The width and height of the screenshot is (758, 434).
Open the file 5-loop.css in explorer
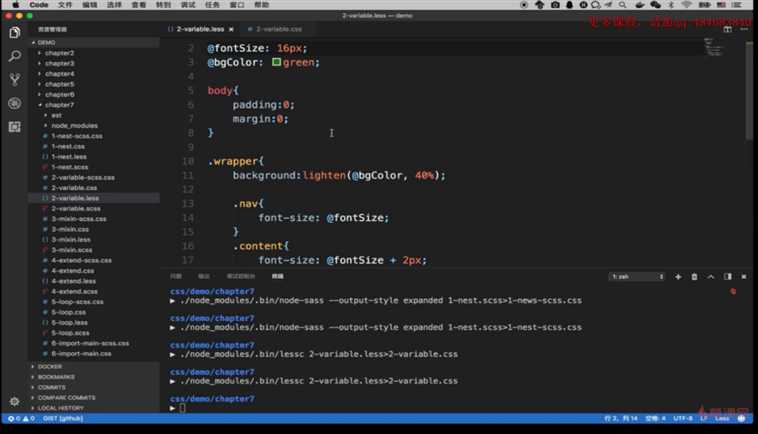coord(69,312)
